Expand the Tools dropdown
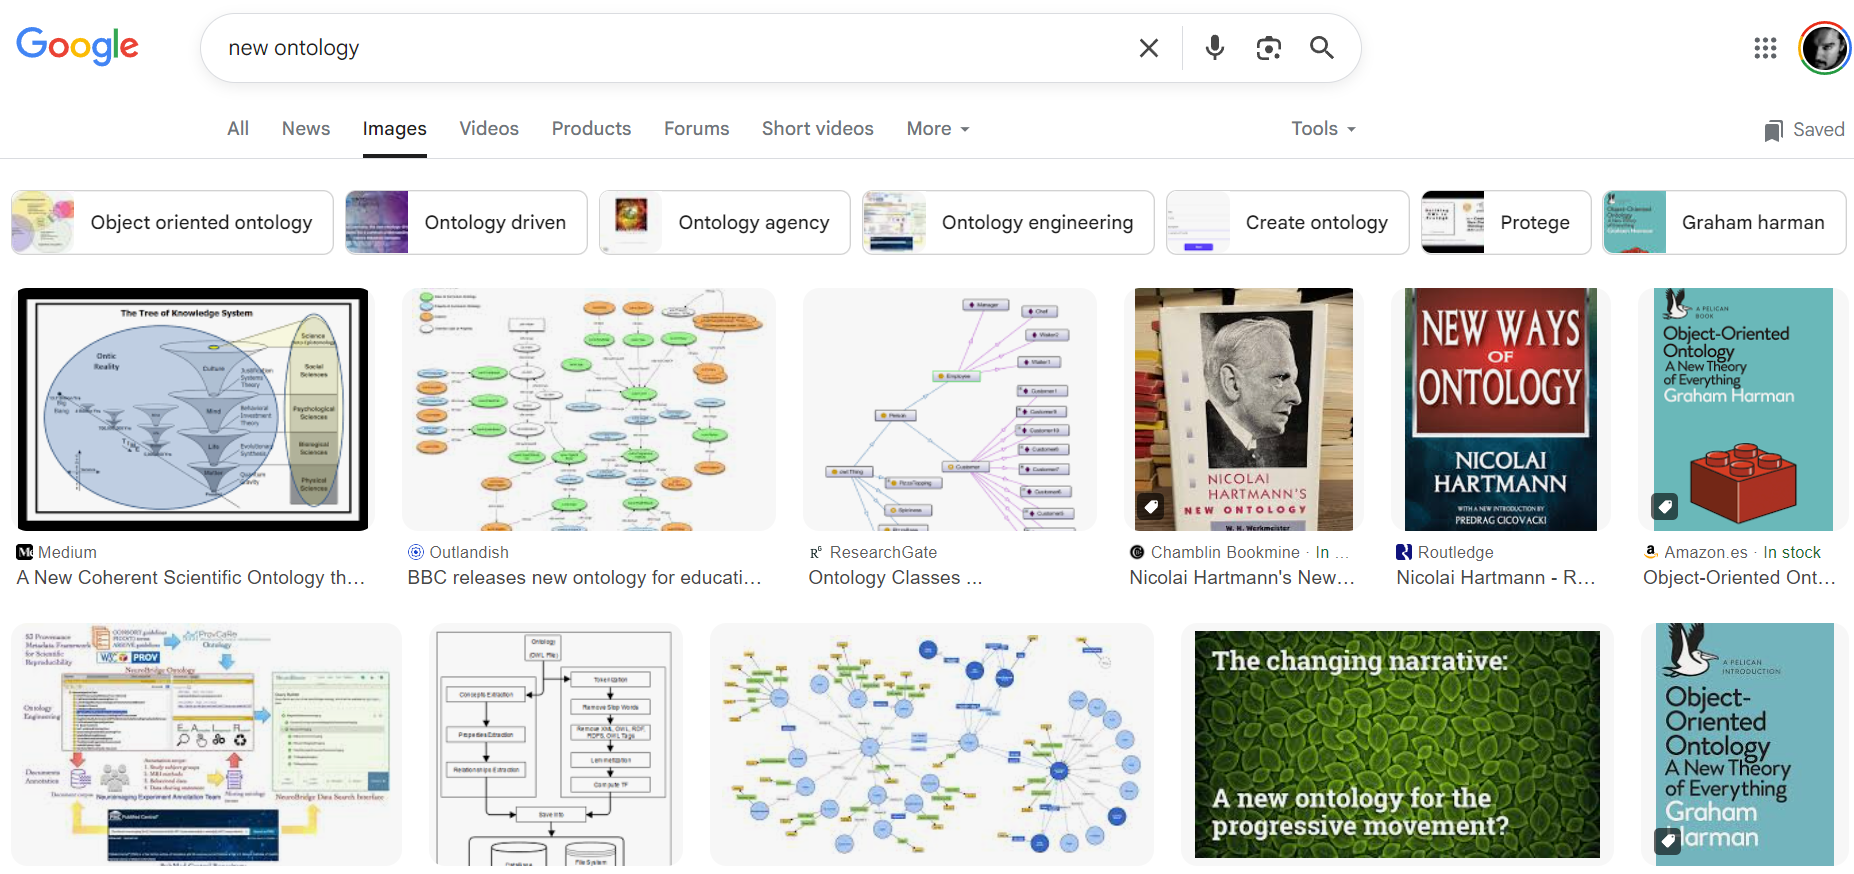1854x874 pixels. pyautogui.click(x=1323, y=128)
